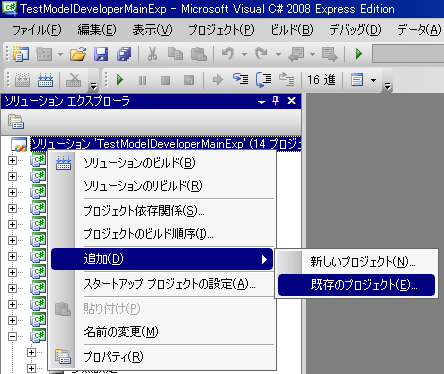
Task: Click the Step Into icon
Action: pos(241,79)
